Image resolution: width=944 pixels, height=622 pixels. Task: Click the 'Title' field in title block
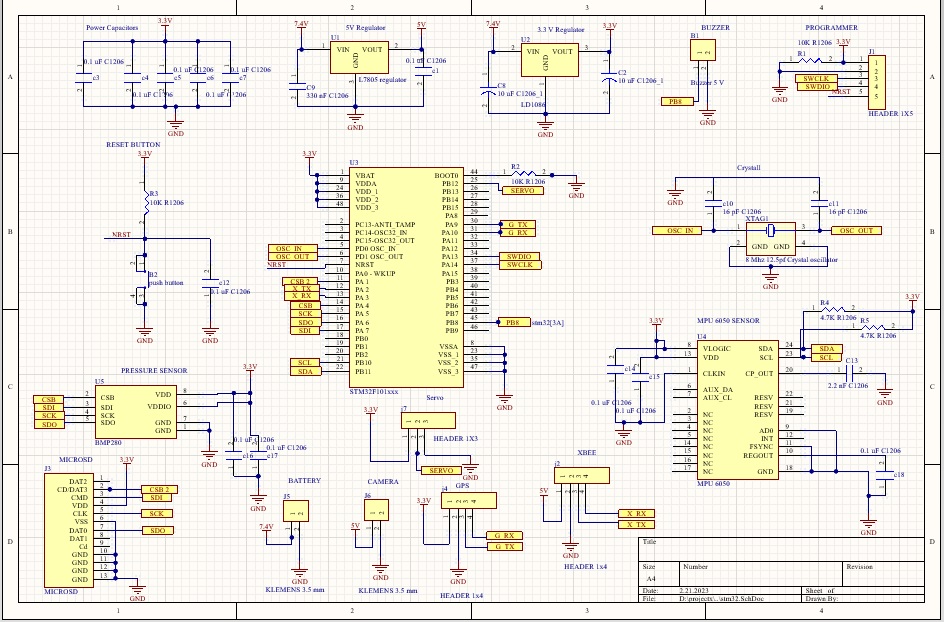point(649,541)
